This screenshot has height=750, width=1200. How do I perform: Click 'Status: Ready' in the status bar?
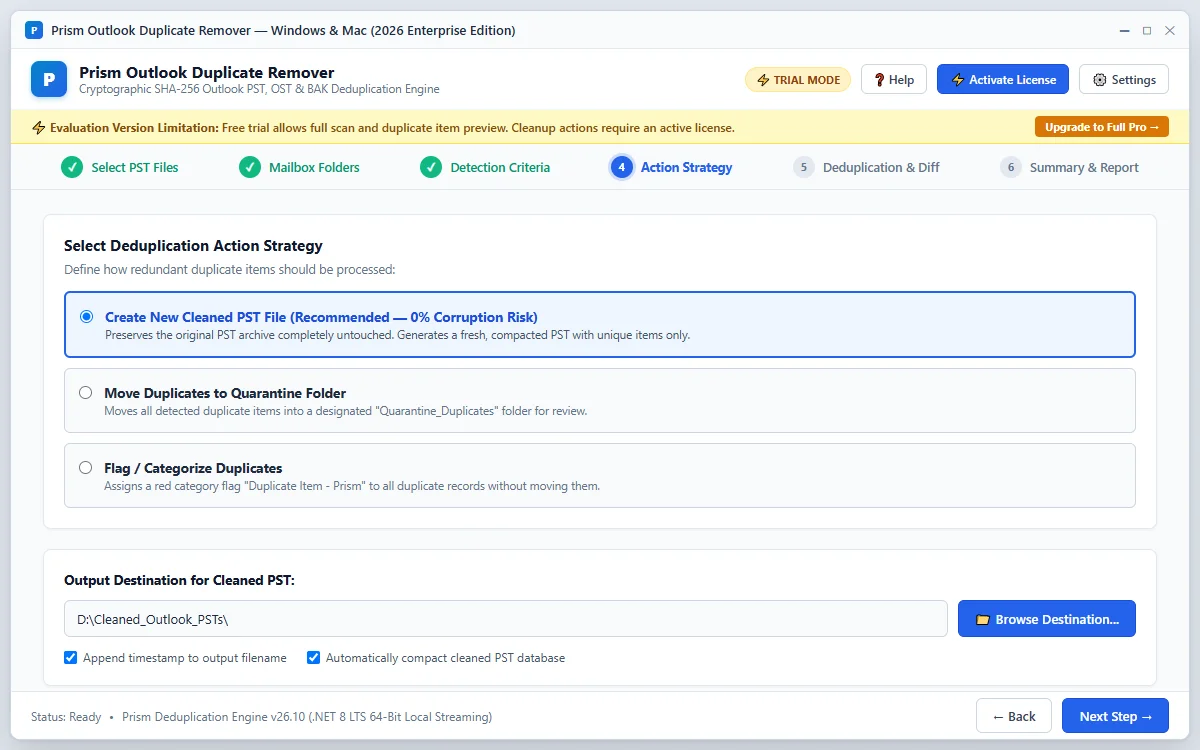pyautogui.click(x=66, y=717)
